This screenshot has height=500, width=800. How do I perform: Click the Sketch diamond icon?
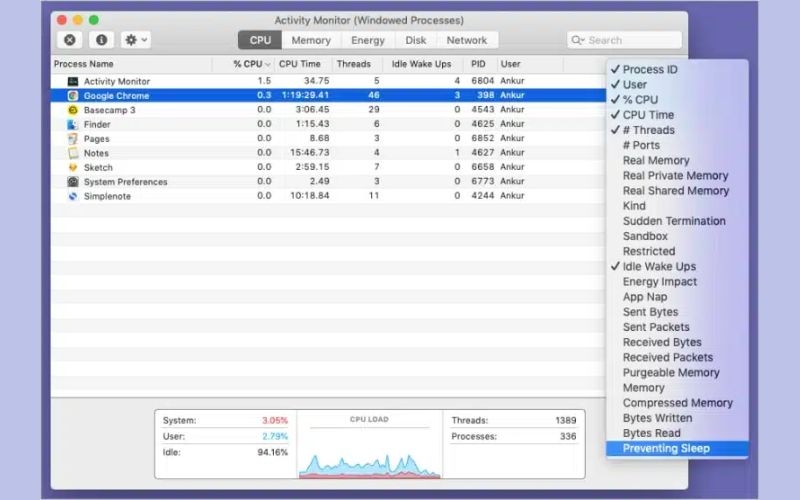point(73,167)
